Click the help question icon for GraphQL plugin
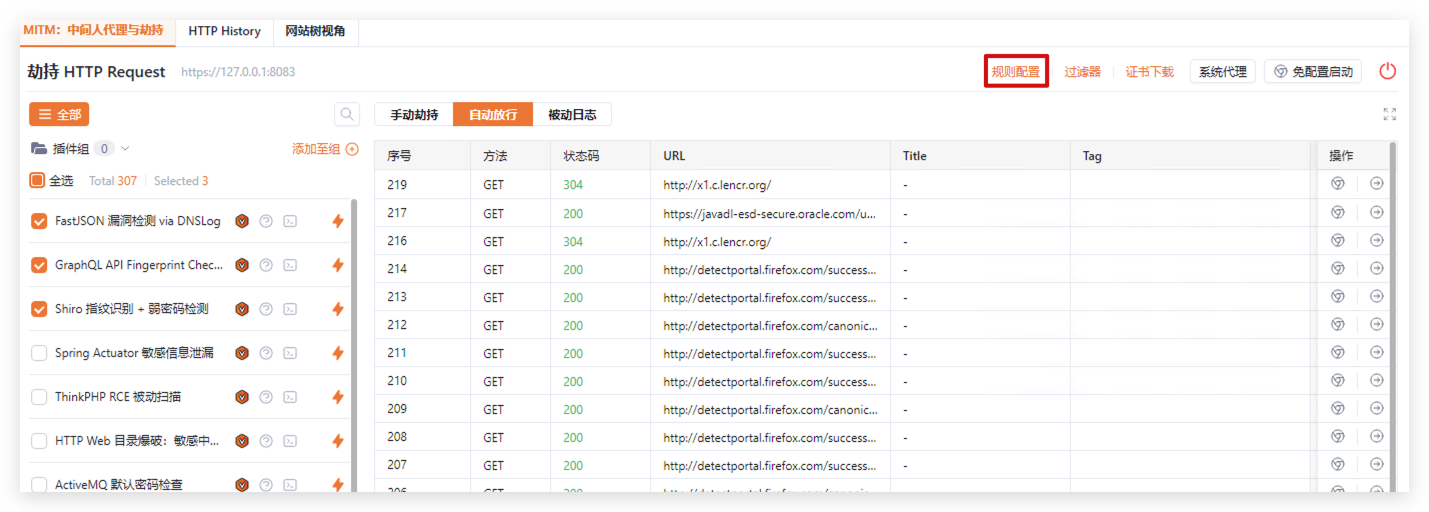1429x512 pixels. (x=266, y=265)
